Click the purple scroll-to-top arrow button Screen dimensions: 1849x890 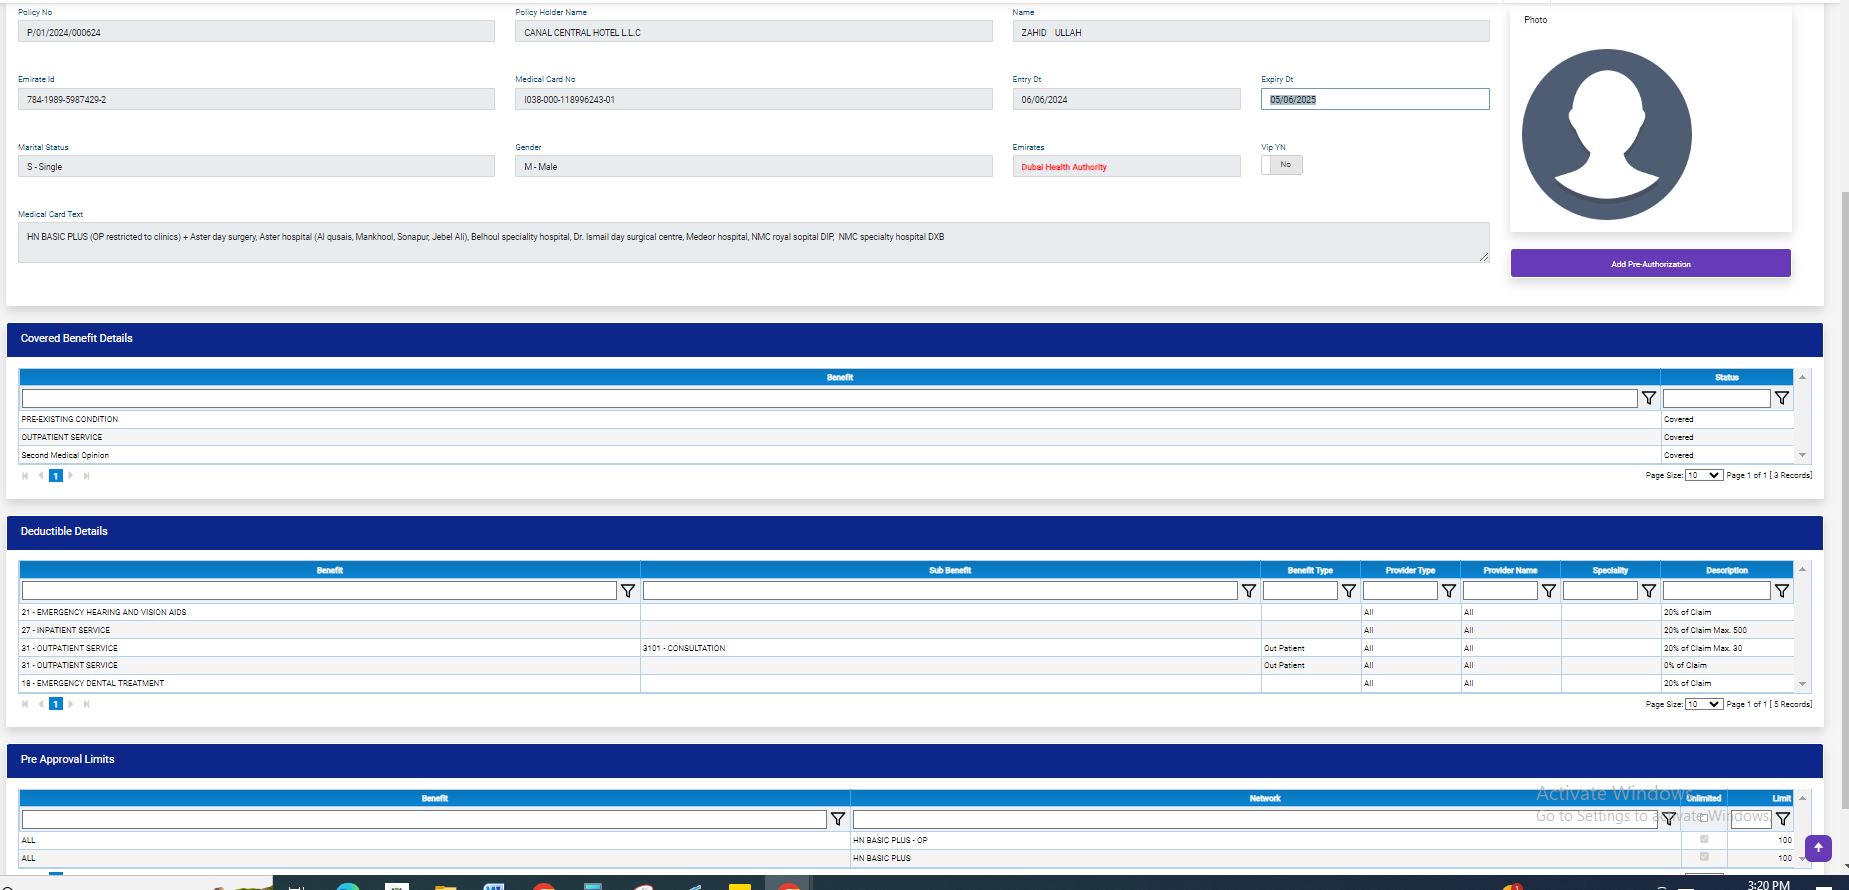click(x=1818, y=848)
